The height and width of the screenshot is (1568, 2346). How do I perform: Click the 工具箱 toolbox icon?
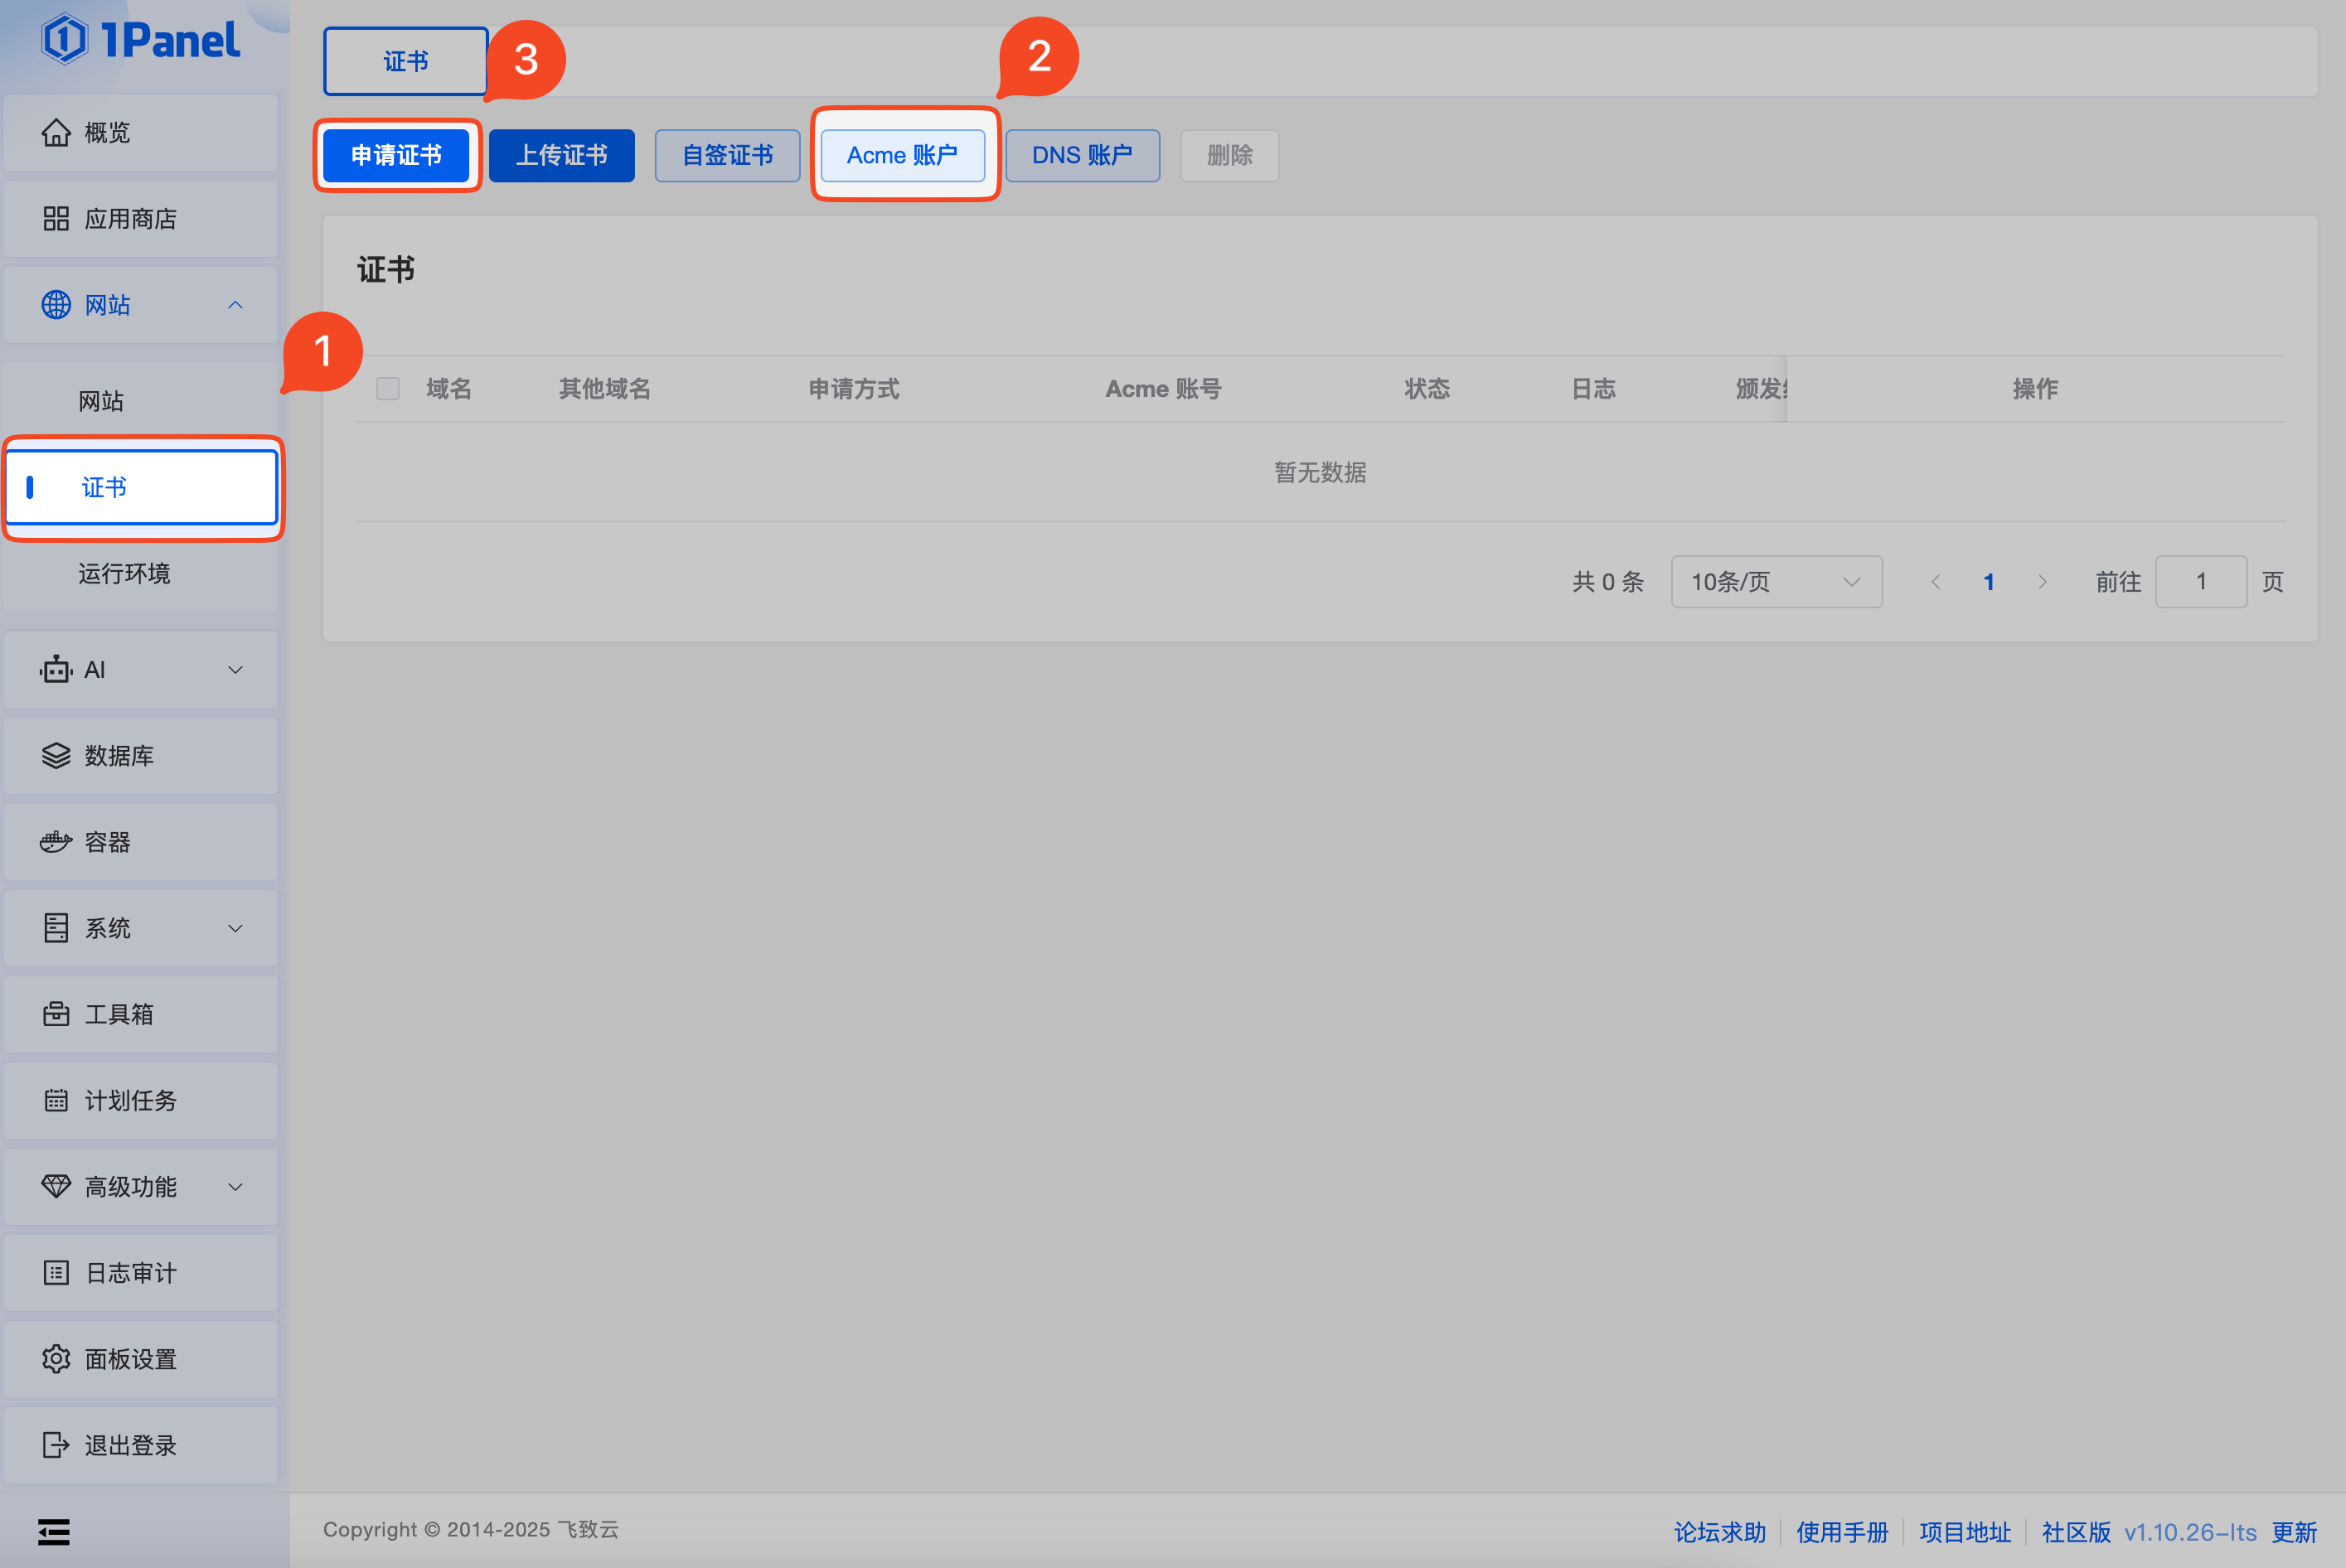pos(56,1014)
